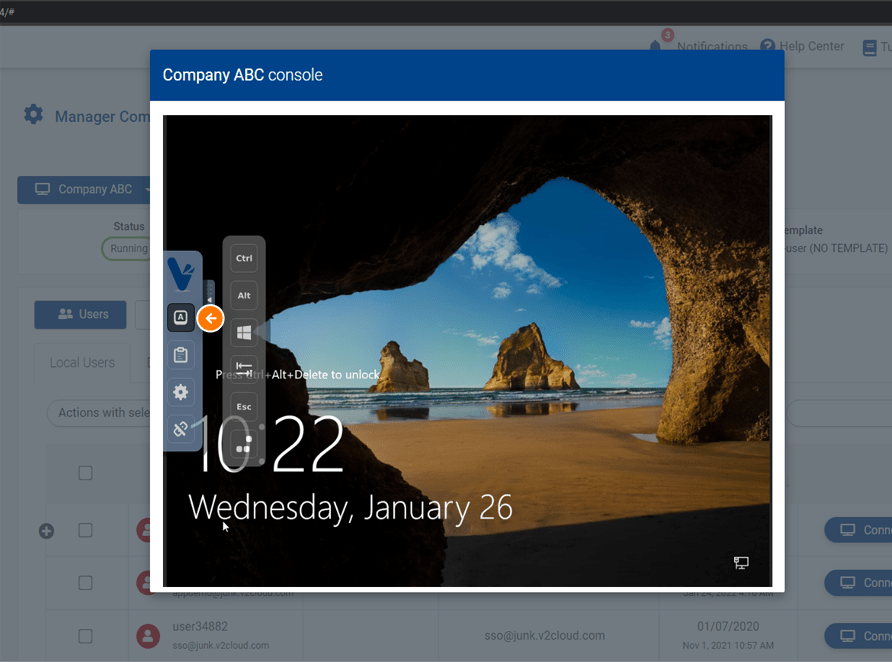Open the clipboard panel in console sidebar
The image size is (892, 662).
(x=181, y=355)
